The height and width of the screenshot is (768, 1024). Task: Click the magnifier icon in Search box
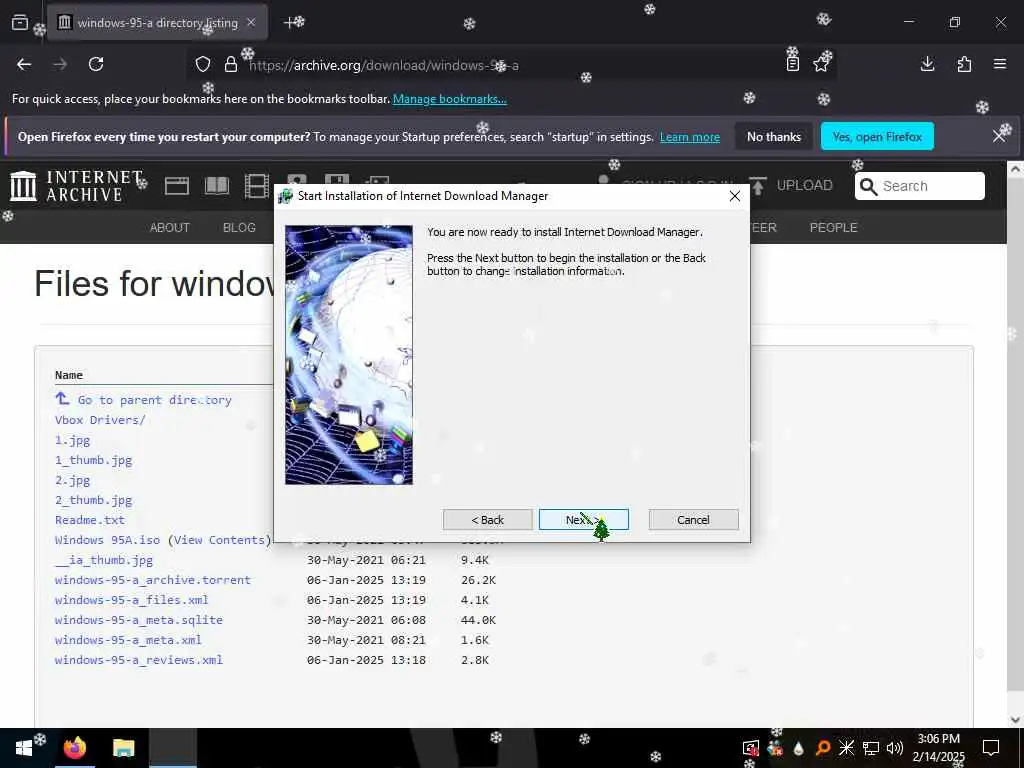click(868, 187)
